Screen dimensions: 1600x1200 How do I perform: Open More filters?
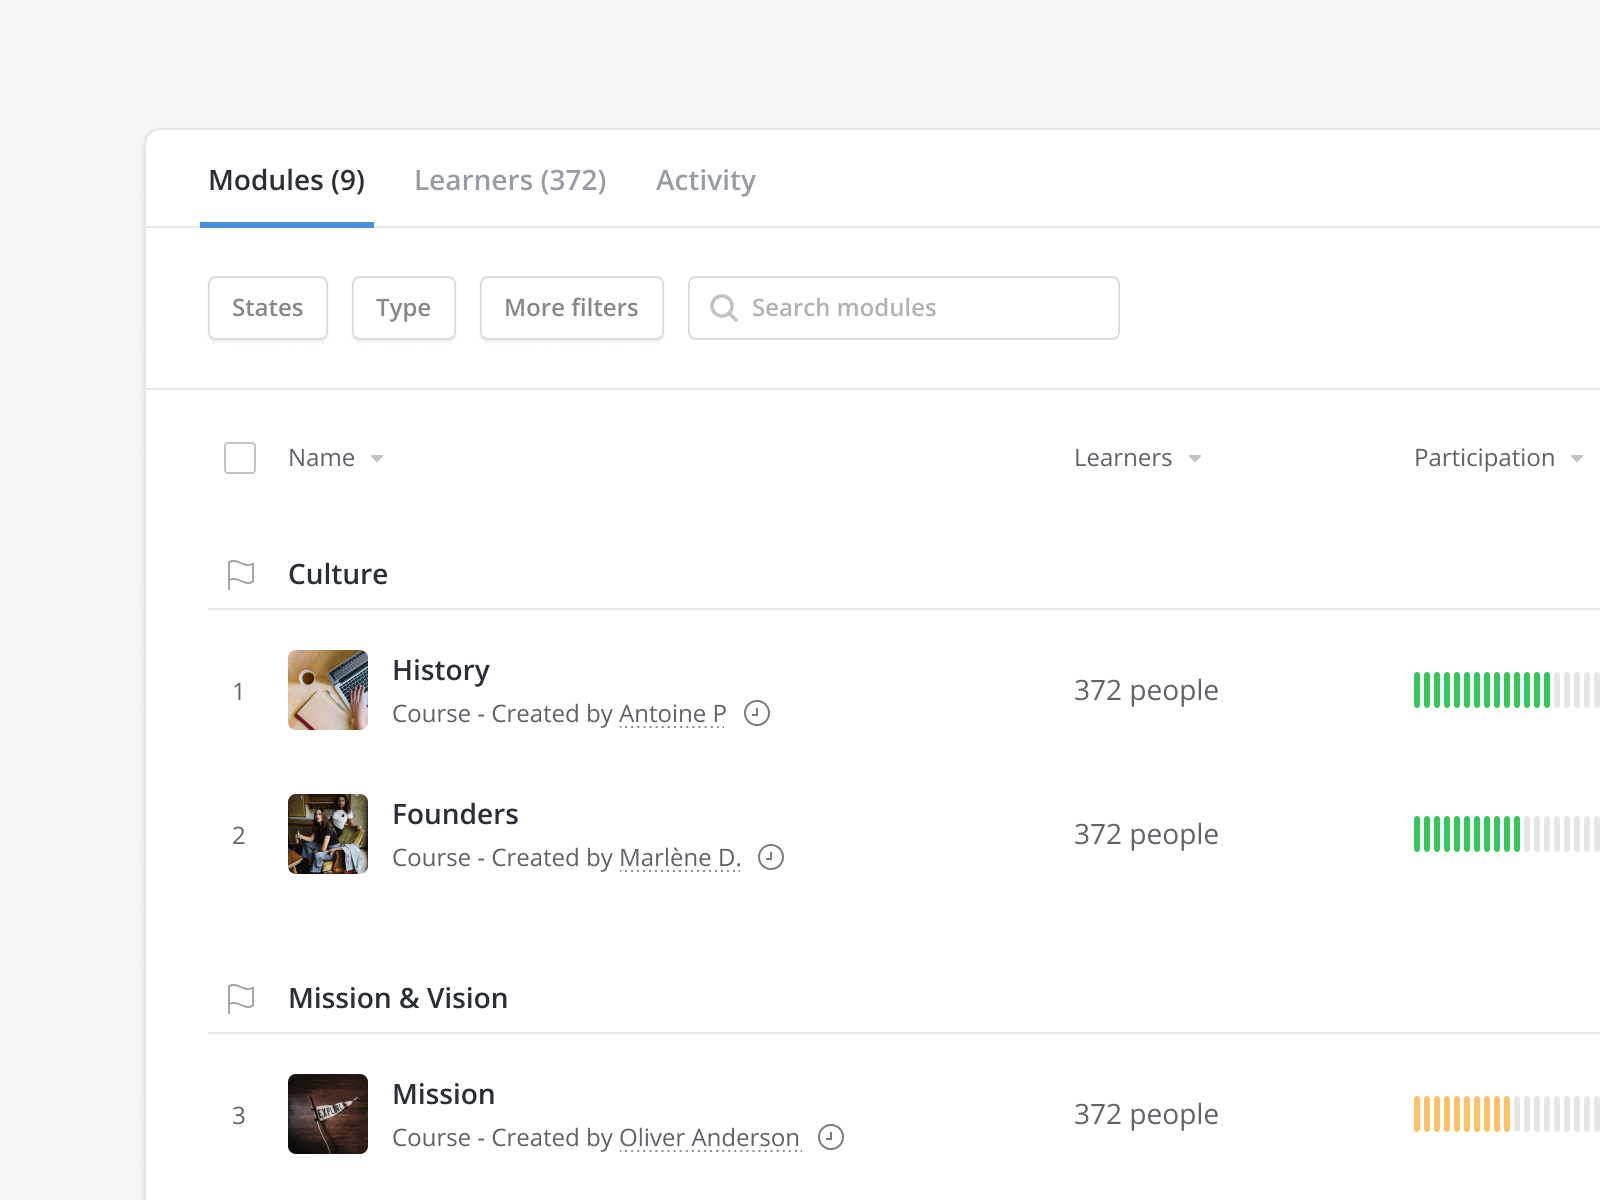click(572, 308)
